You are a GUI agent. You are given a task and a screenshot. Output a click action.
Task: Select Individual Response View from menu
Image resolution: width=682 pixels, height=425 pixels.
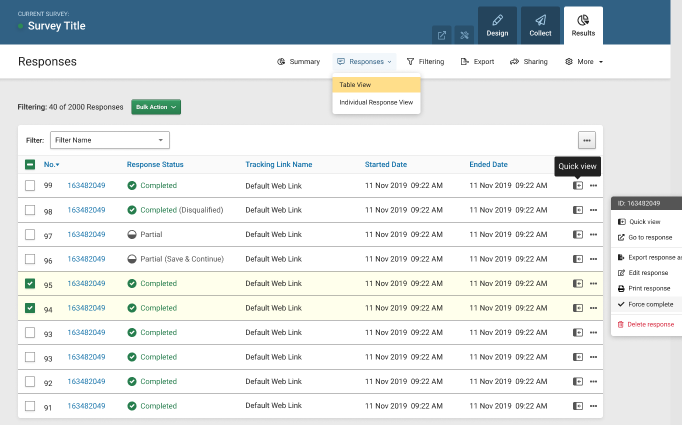click(x=376, y=102)
